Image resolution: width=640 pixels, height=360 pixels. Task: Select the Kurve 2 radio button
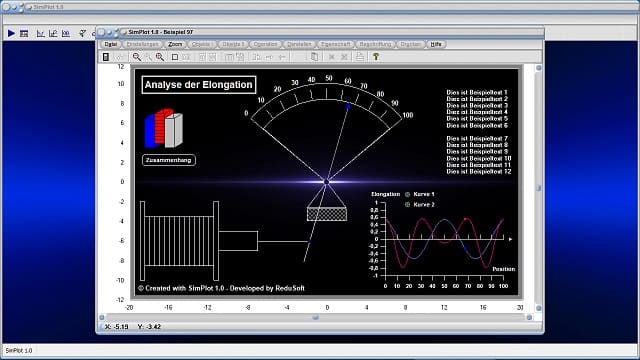(x=407, y=204)
